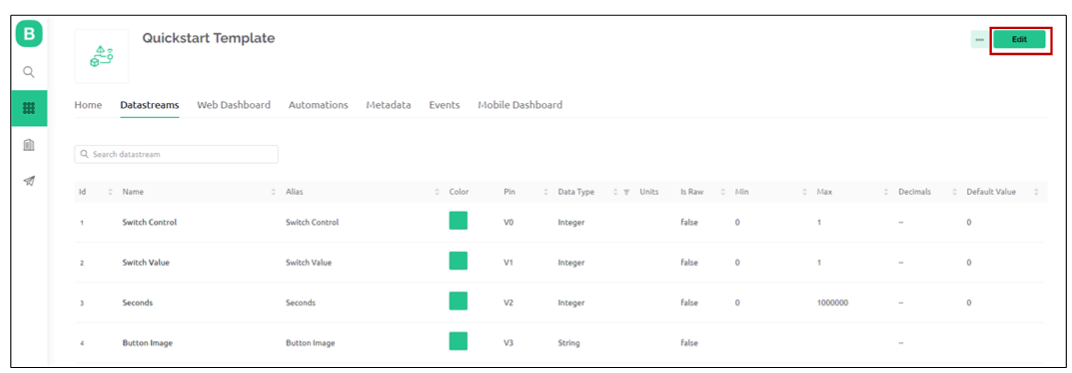The width and height of the screenshot is (1072, 373).
Task: Sort by Name column arrows
Action: (274, 193)
